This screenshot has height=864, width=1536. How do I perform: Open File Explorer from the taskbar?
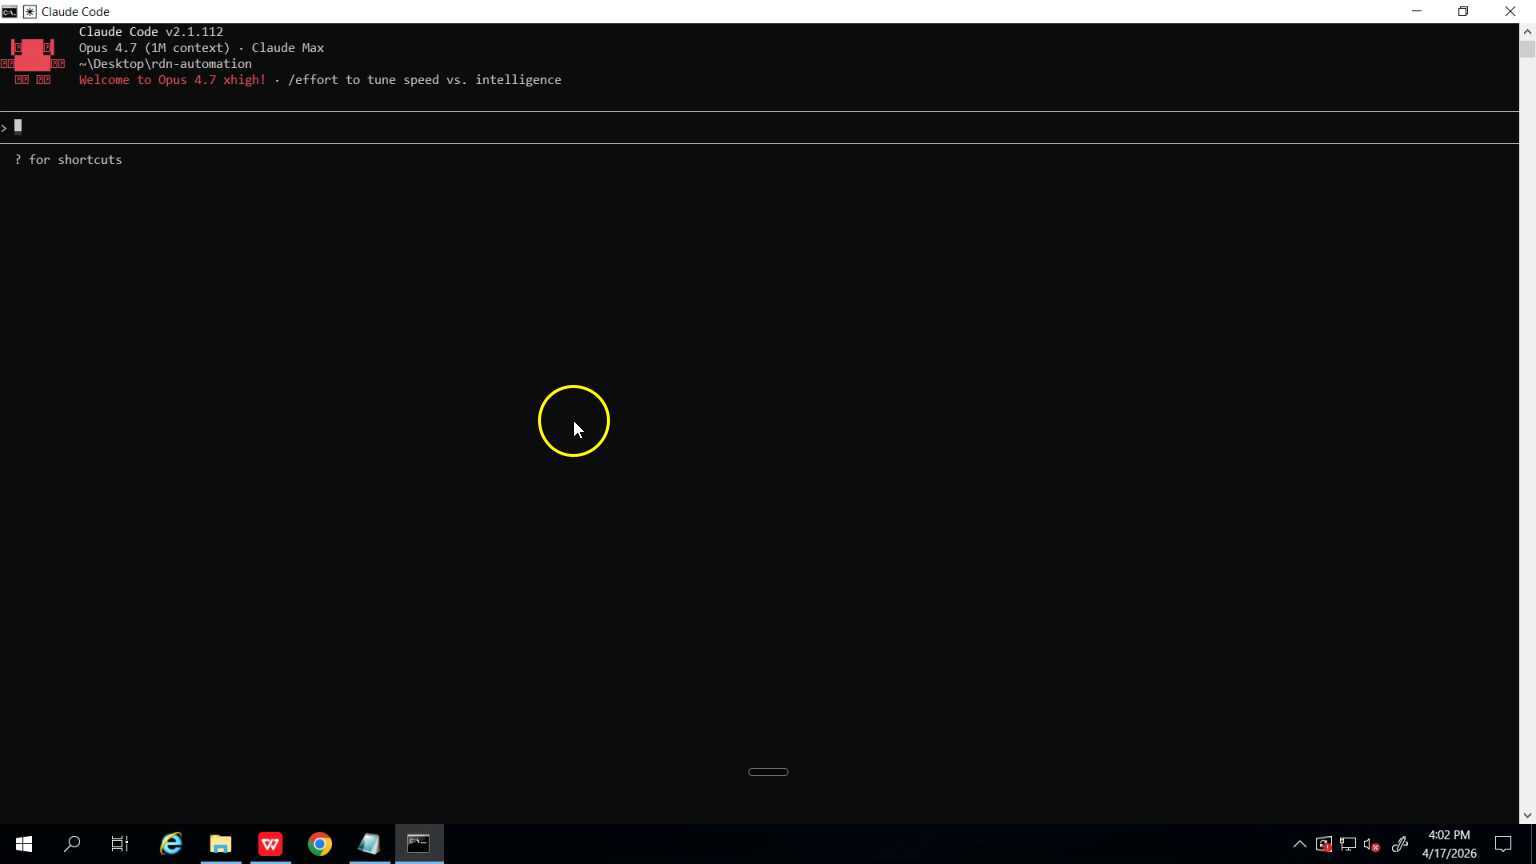220,844
